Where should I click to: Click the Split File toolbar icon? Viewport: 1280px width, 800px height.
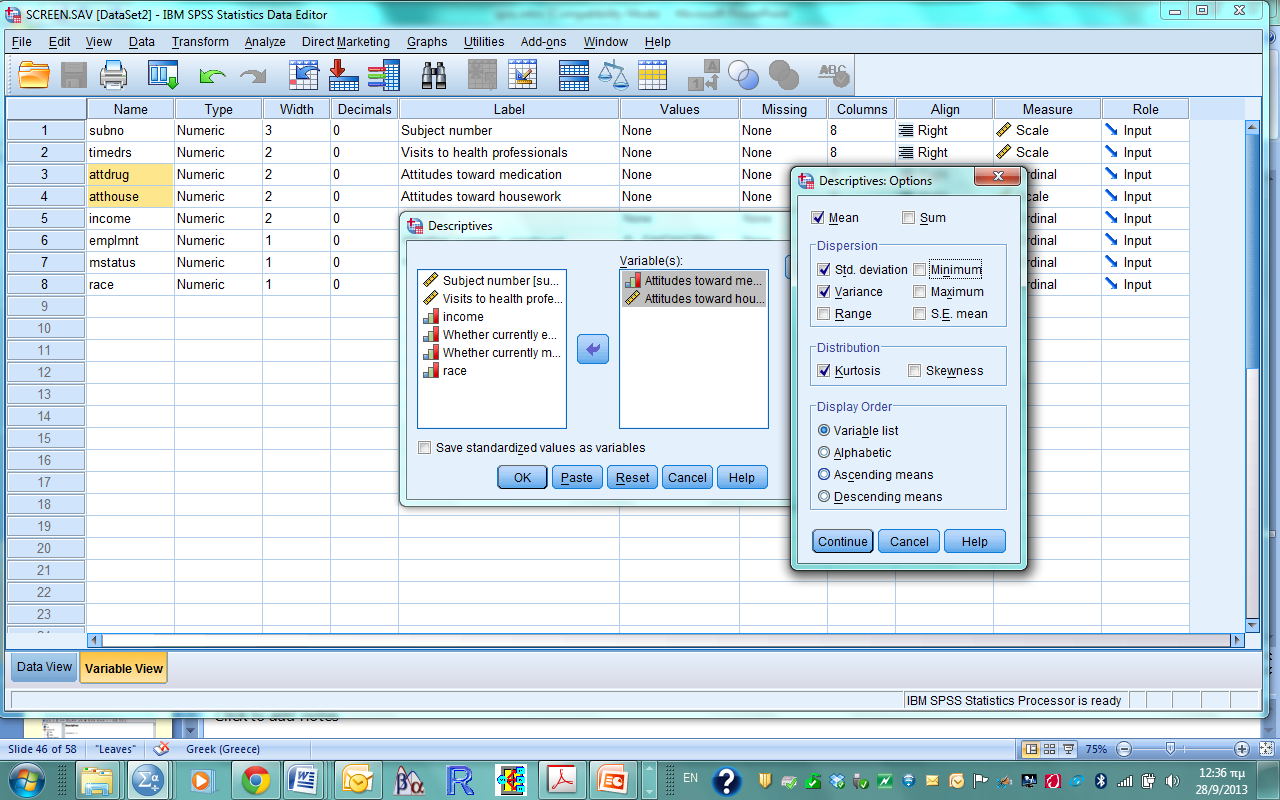tap(574, 75)
